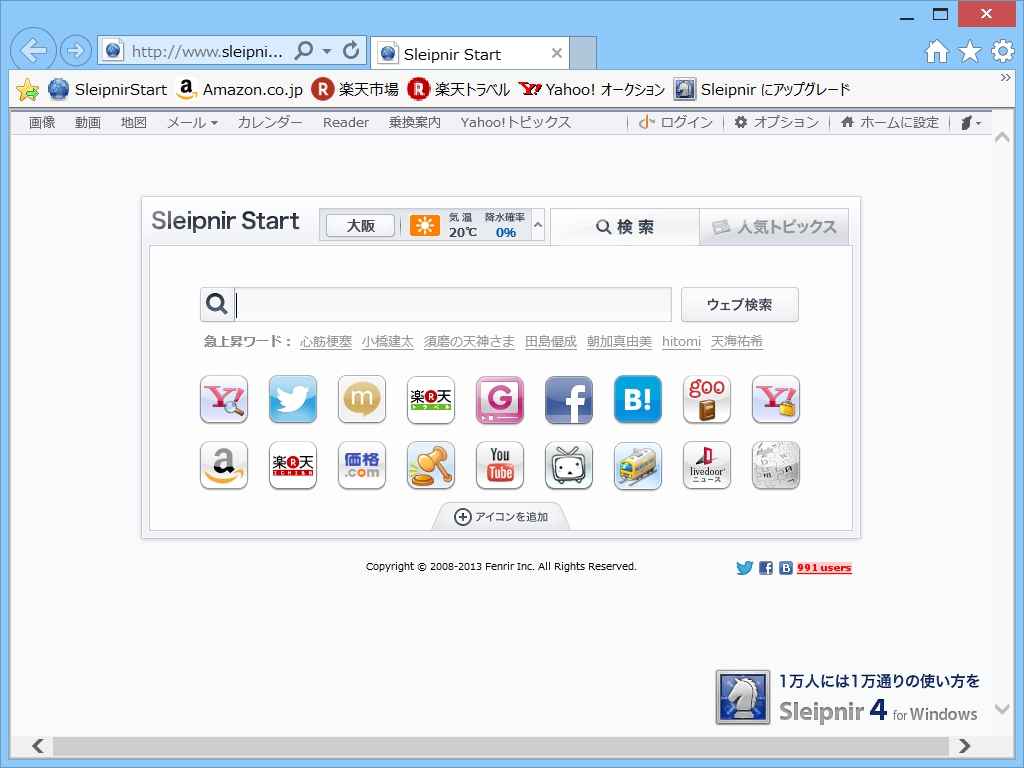Open the Twitter icon shortcut

[x=292, y=399]
